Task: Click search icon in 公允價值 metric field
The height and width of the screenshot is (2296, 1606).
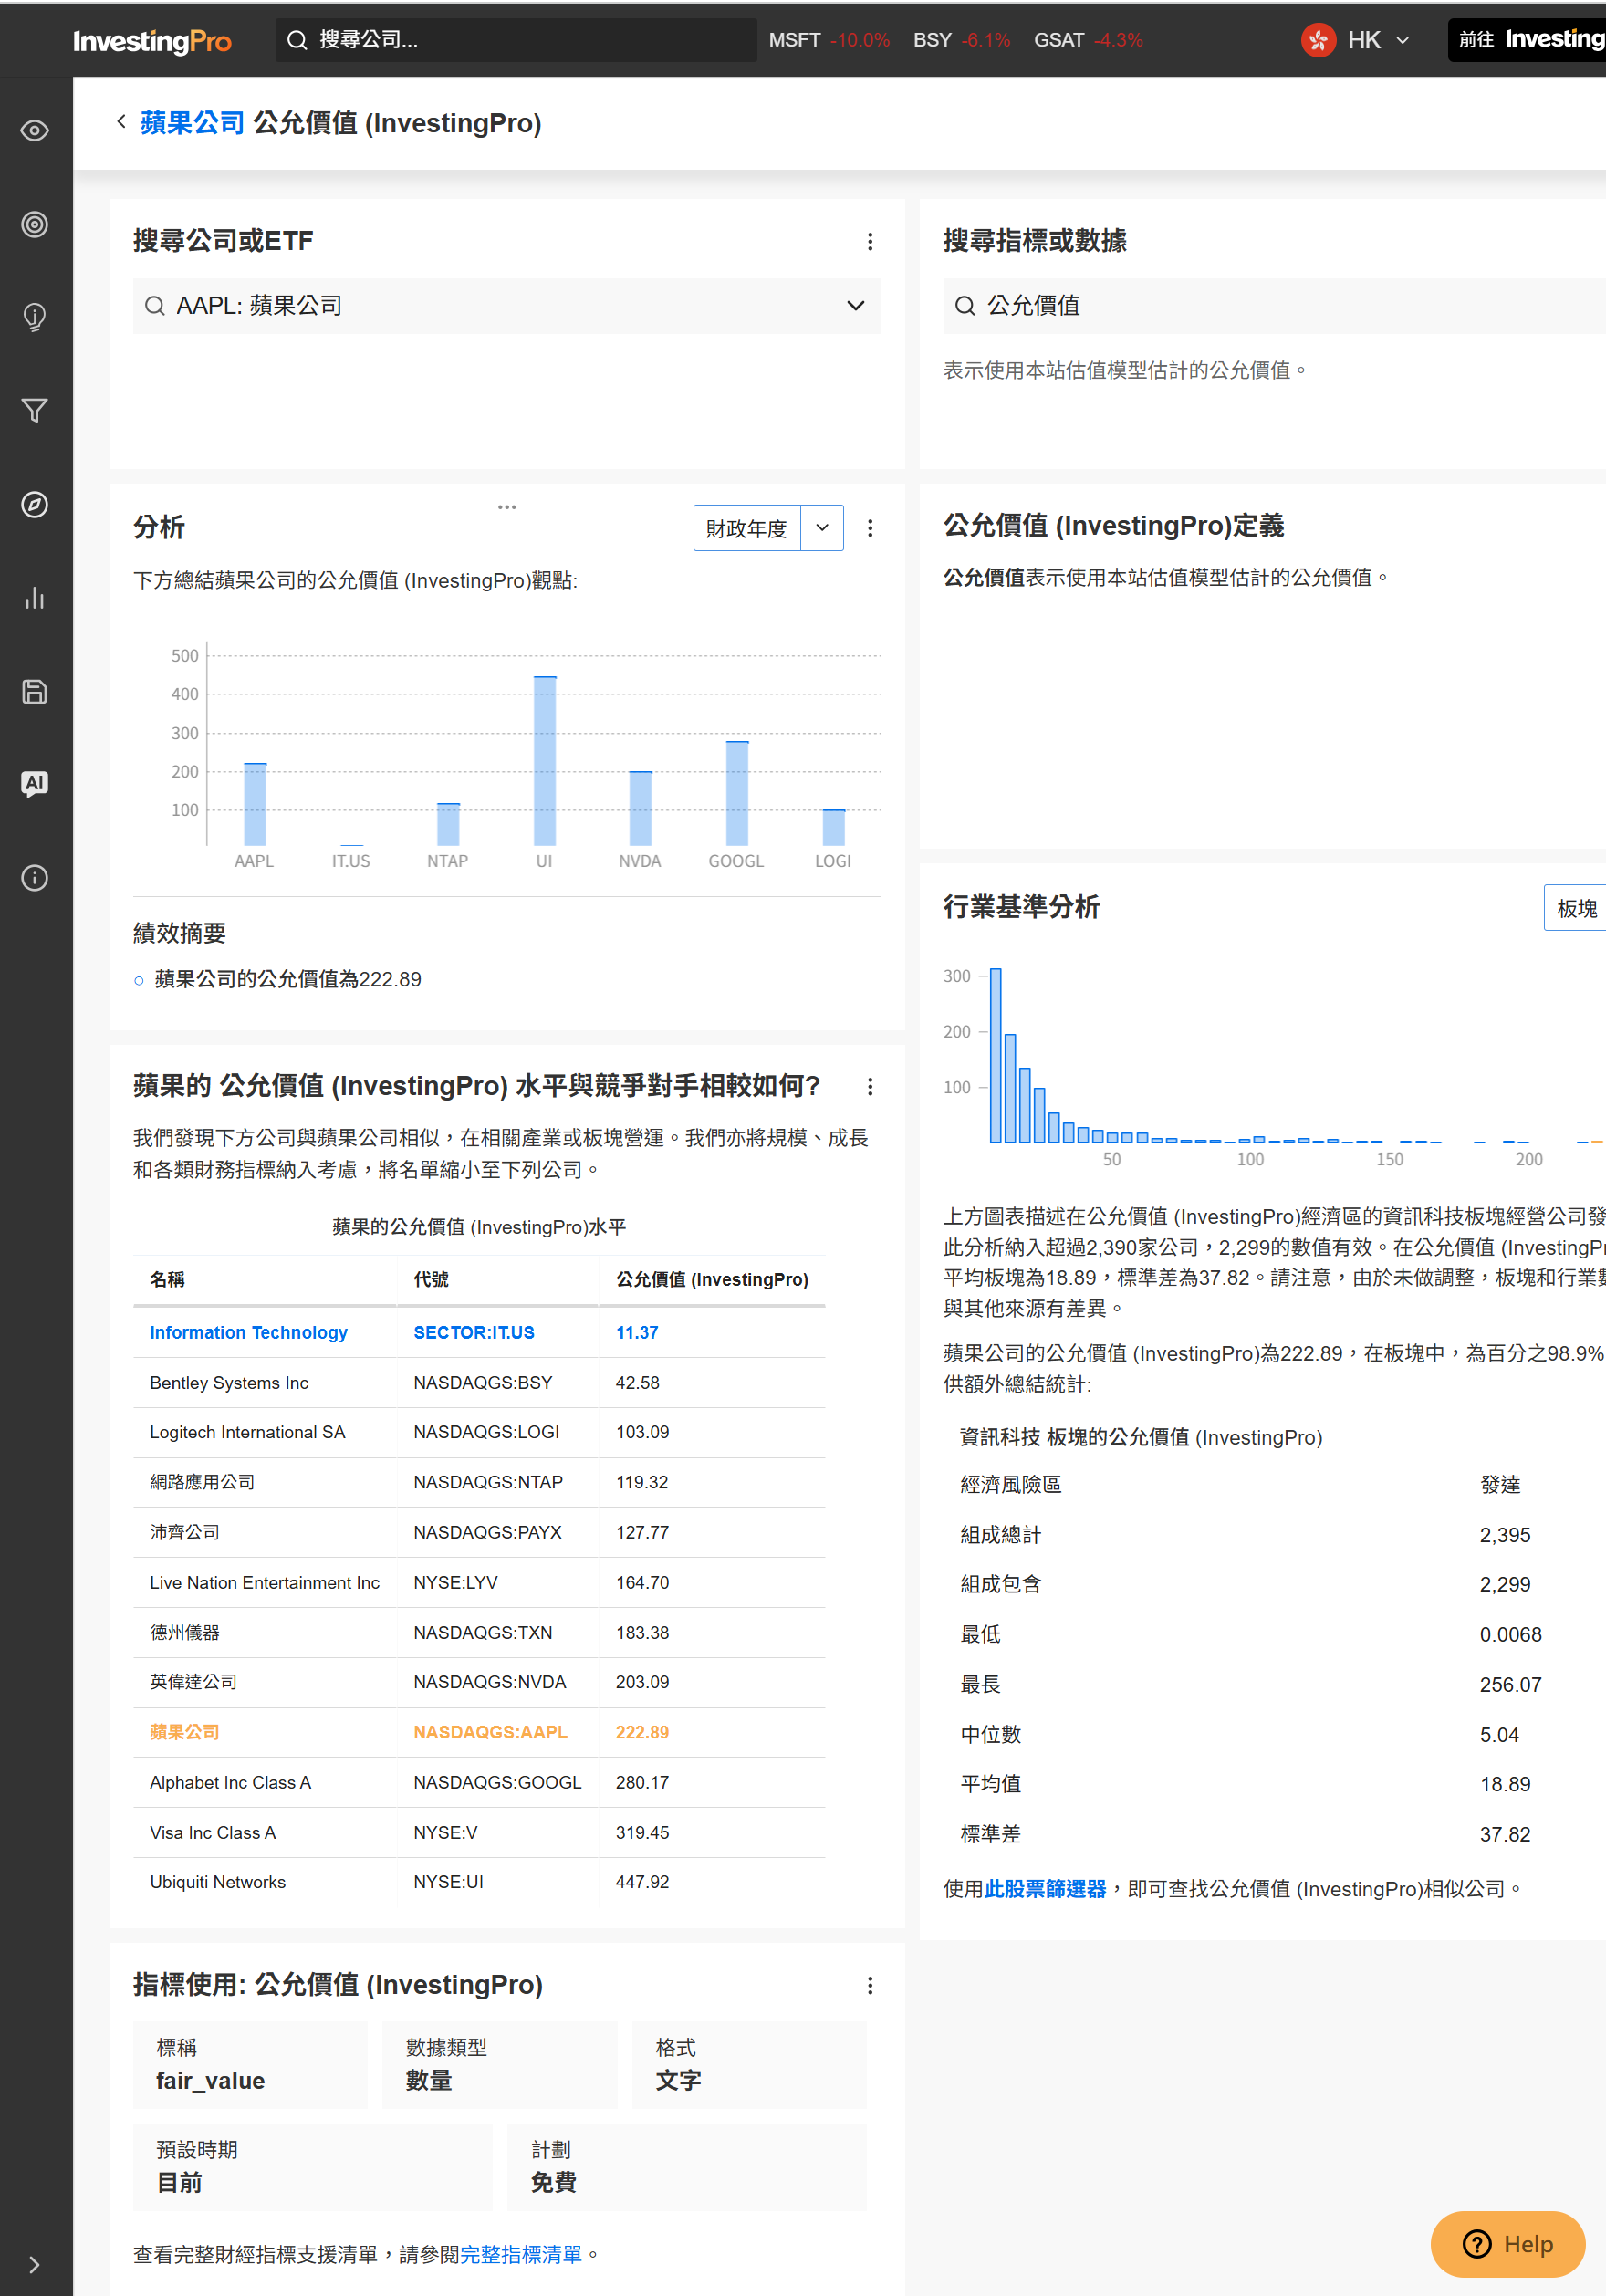Action: tap(965, 306)
